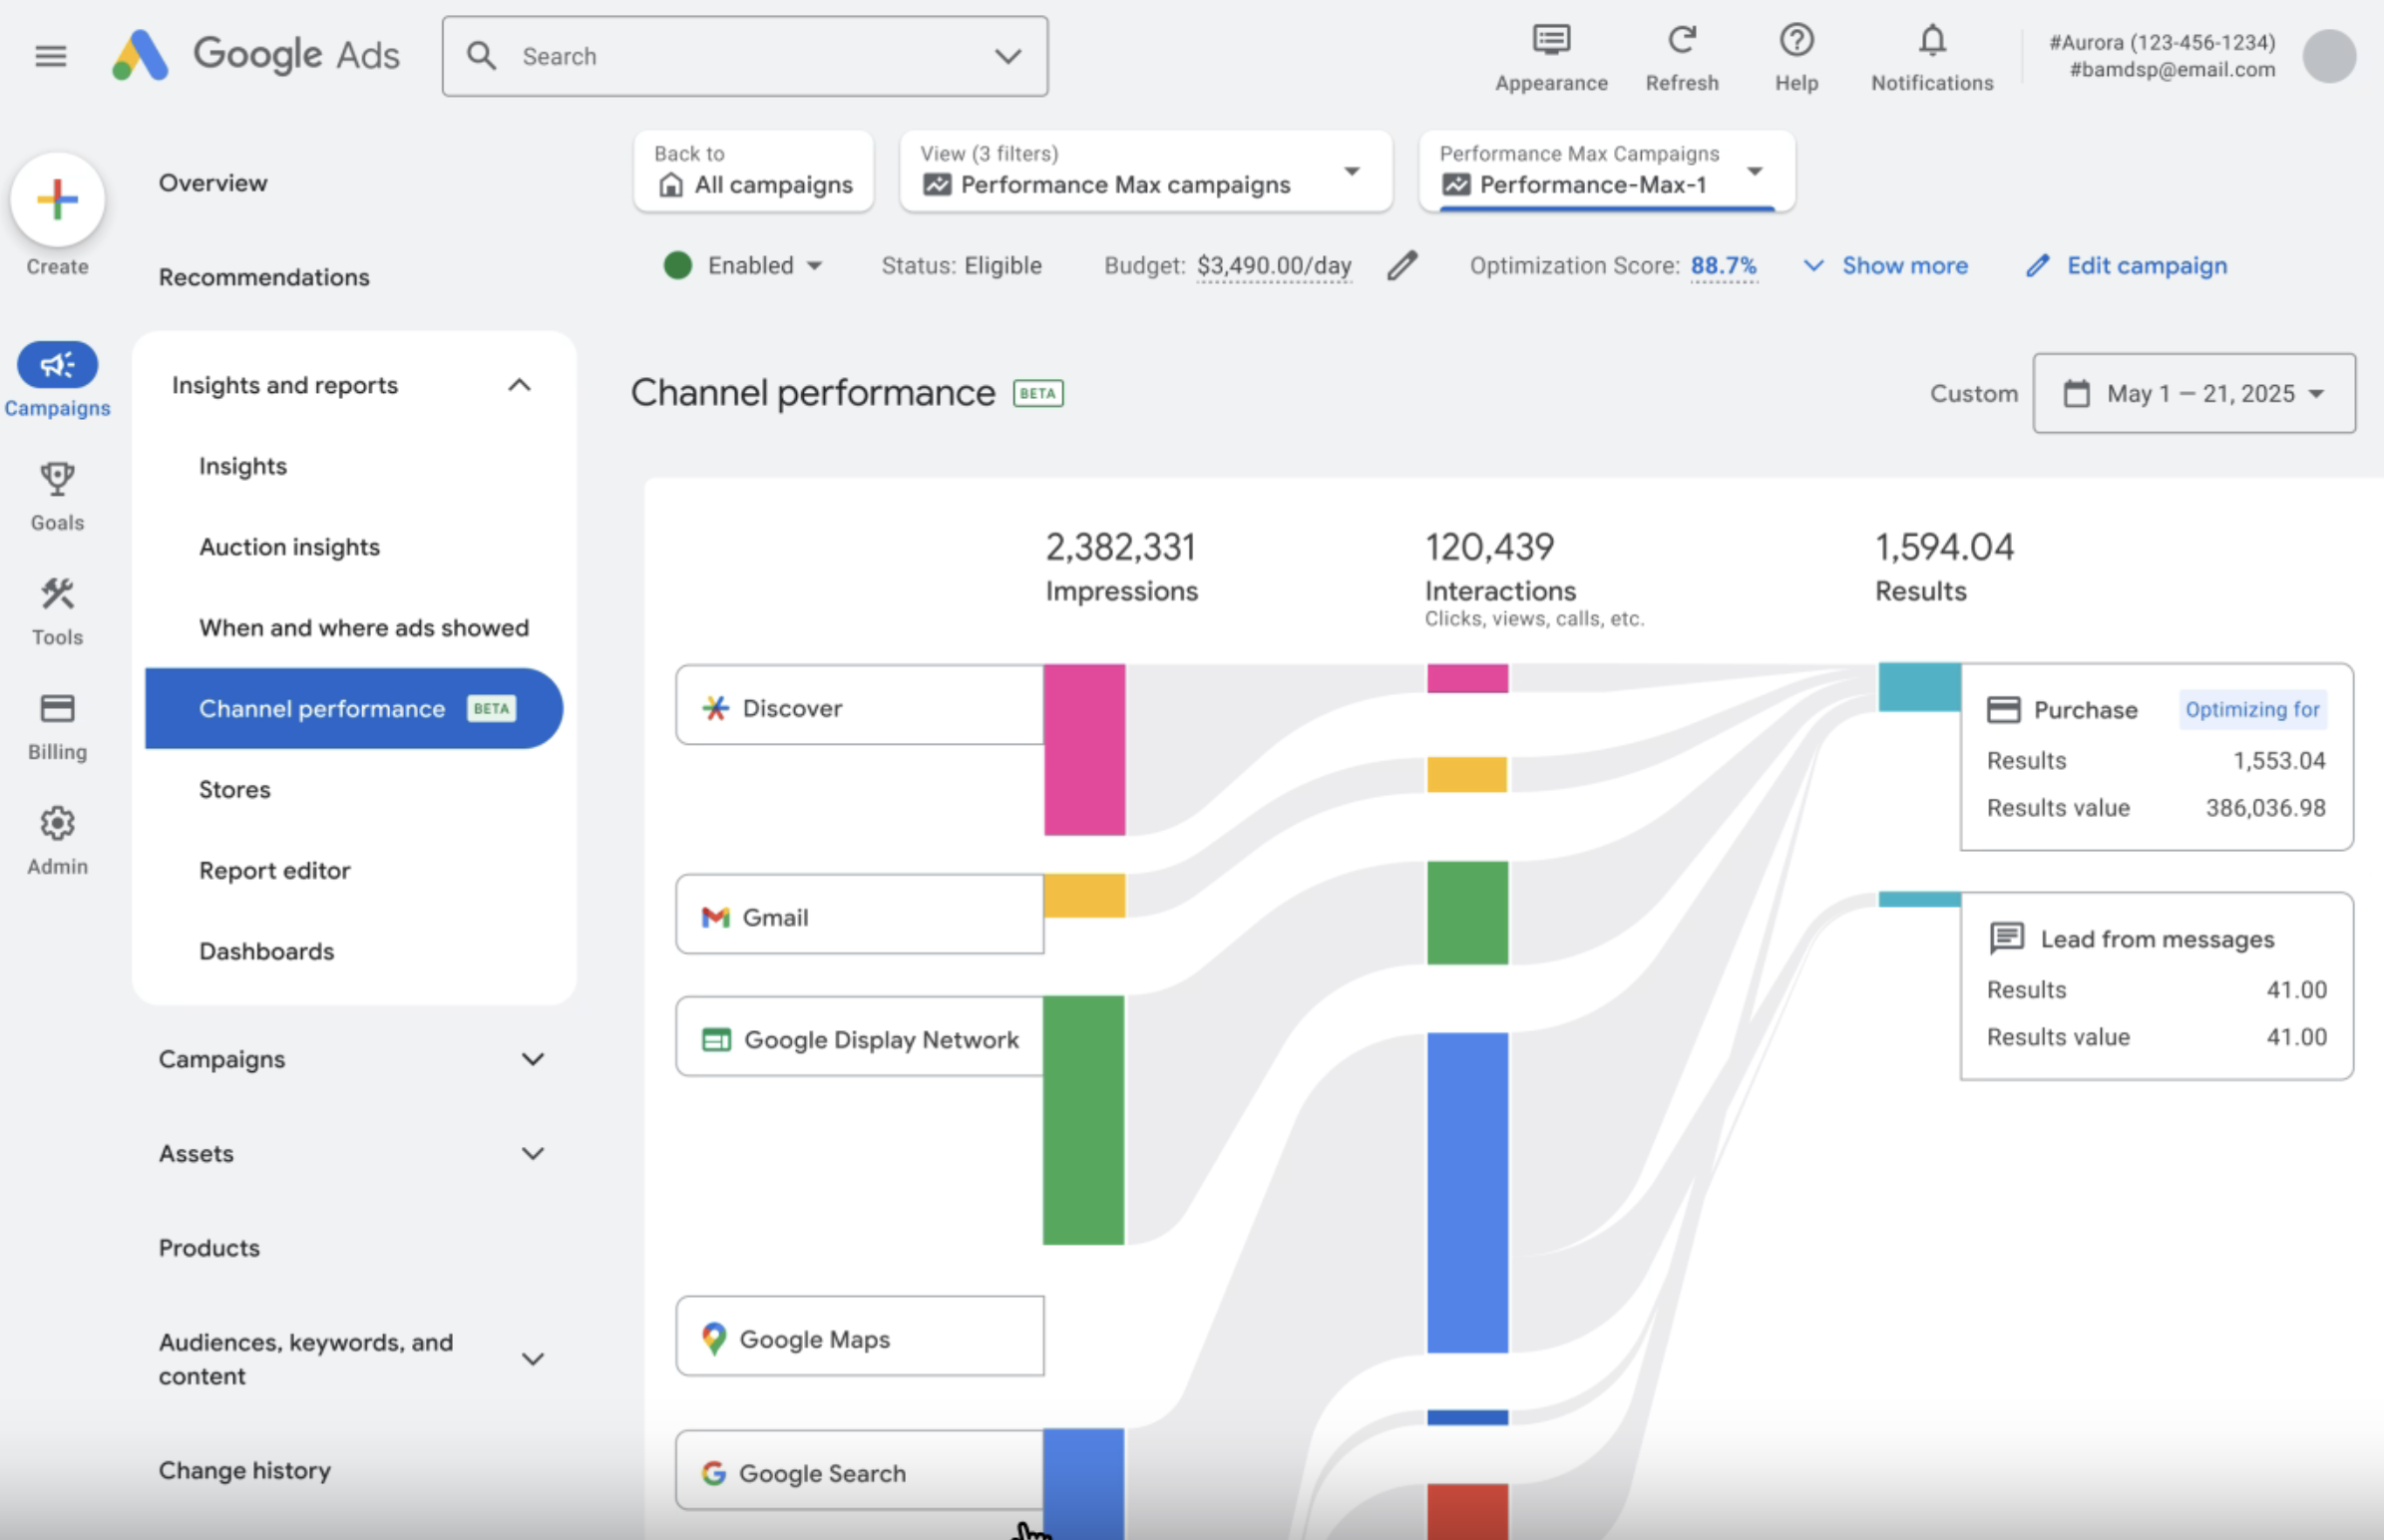Click the Lead from messages icon

(x=2006, y=938)
